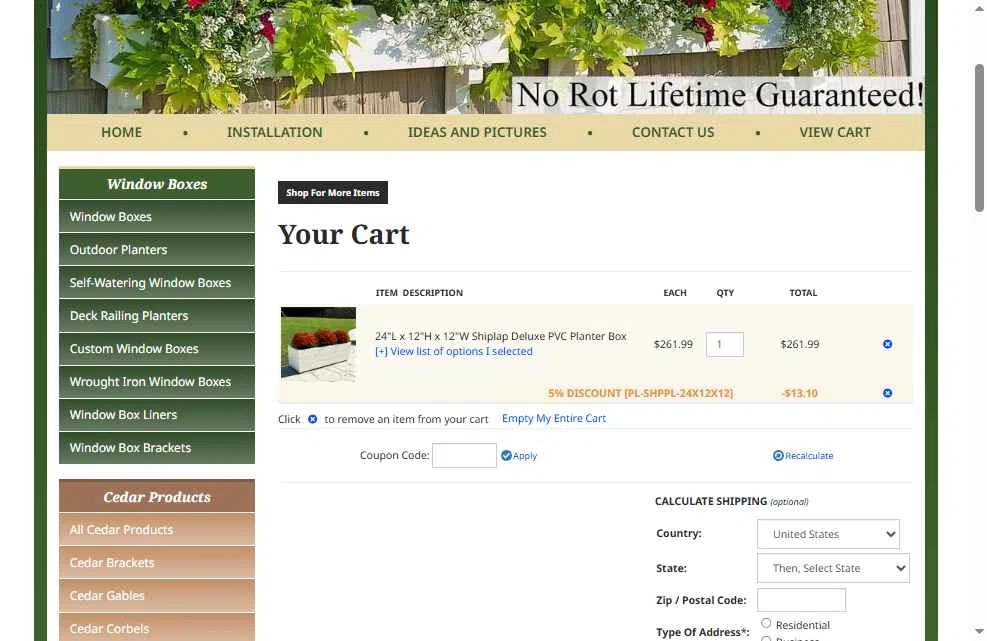Image resolution: width=987 pixels, height=641 pixels.
Task: Open VIEW CART in navigation
Action: (835, 132)
